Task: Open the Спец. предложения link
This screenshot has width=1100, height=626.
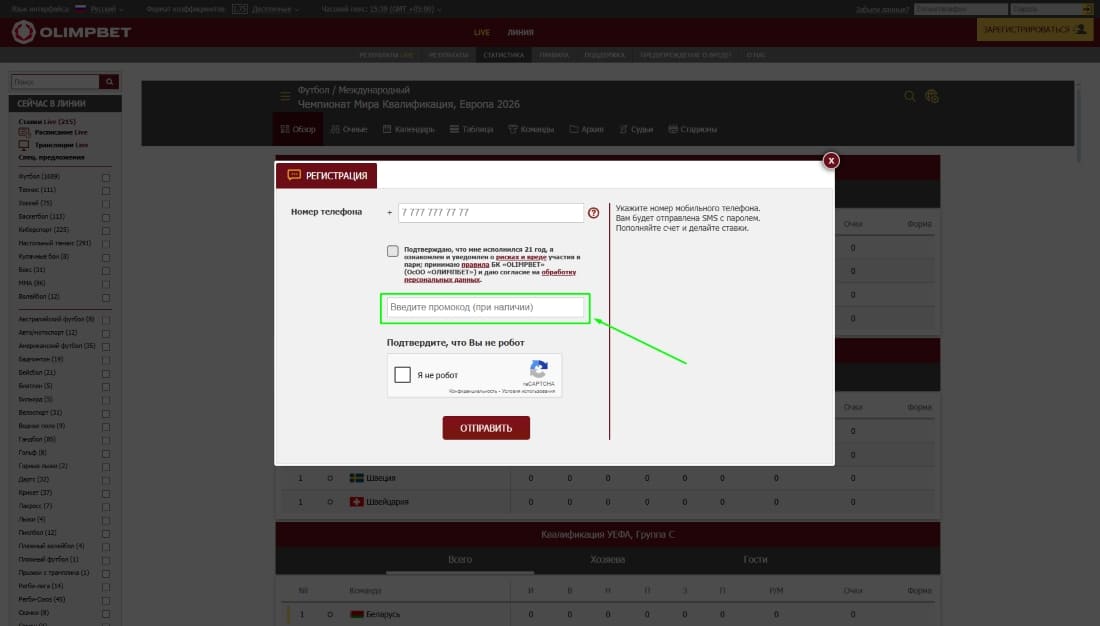Action: tap(51, 157)
